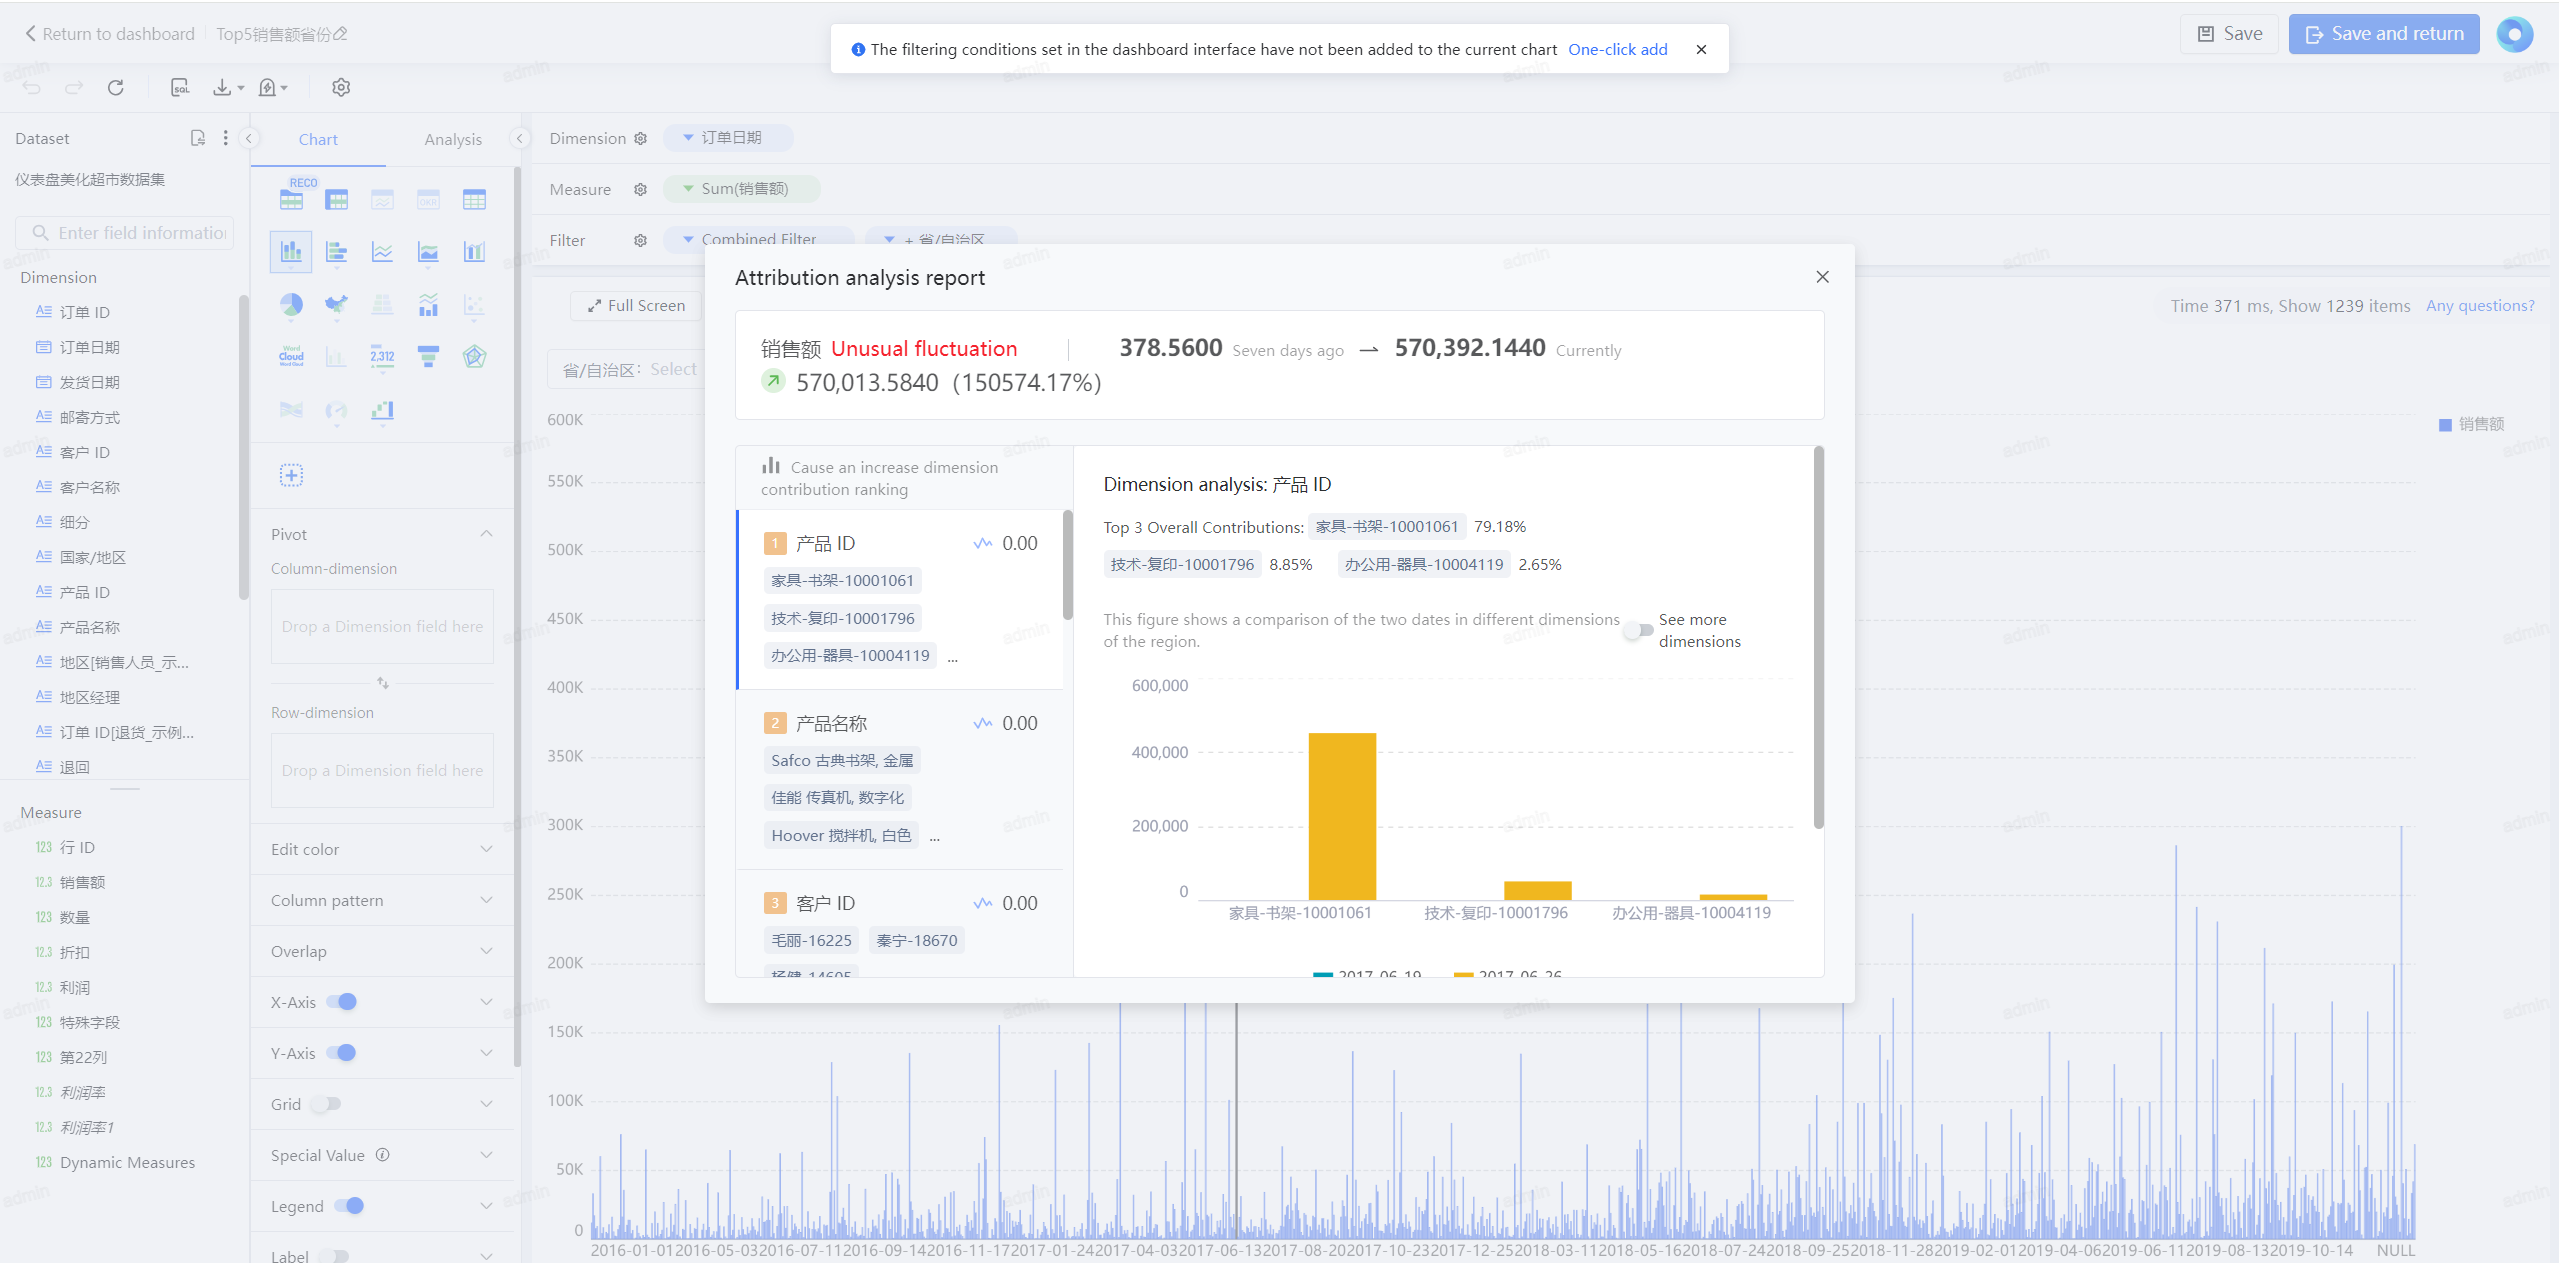Open chart settings gear in toolbar
Screen dimensions: 2559x1263
point(341,88)
